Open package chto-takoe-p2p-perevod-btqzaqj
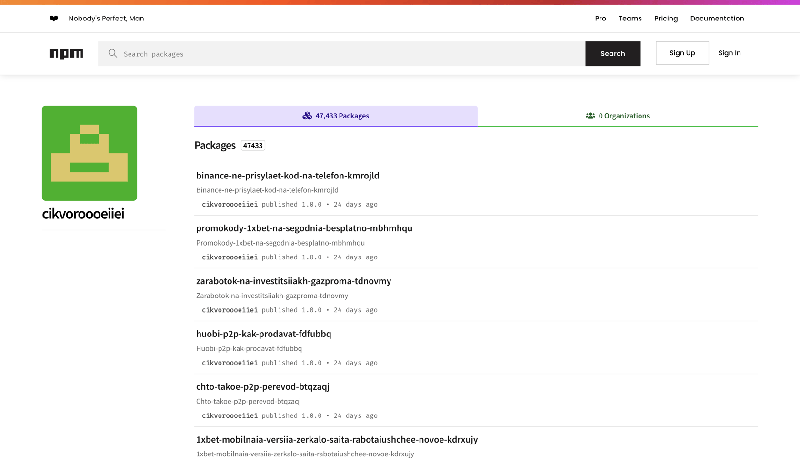Viewport: 800px width, 464px height. point(263,387)
